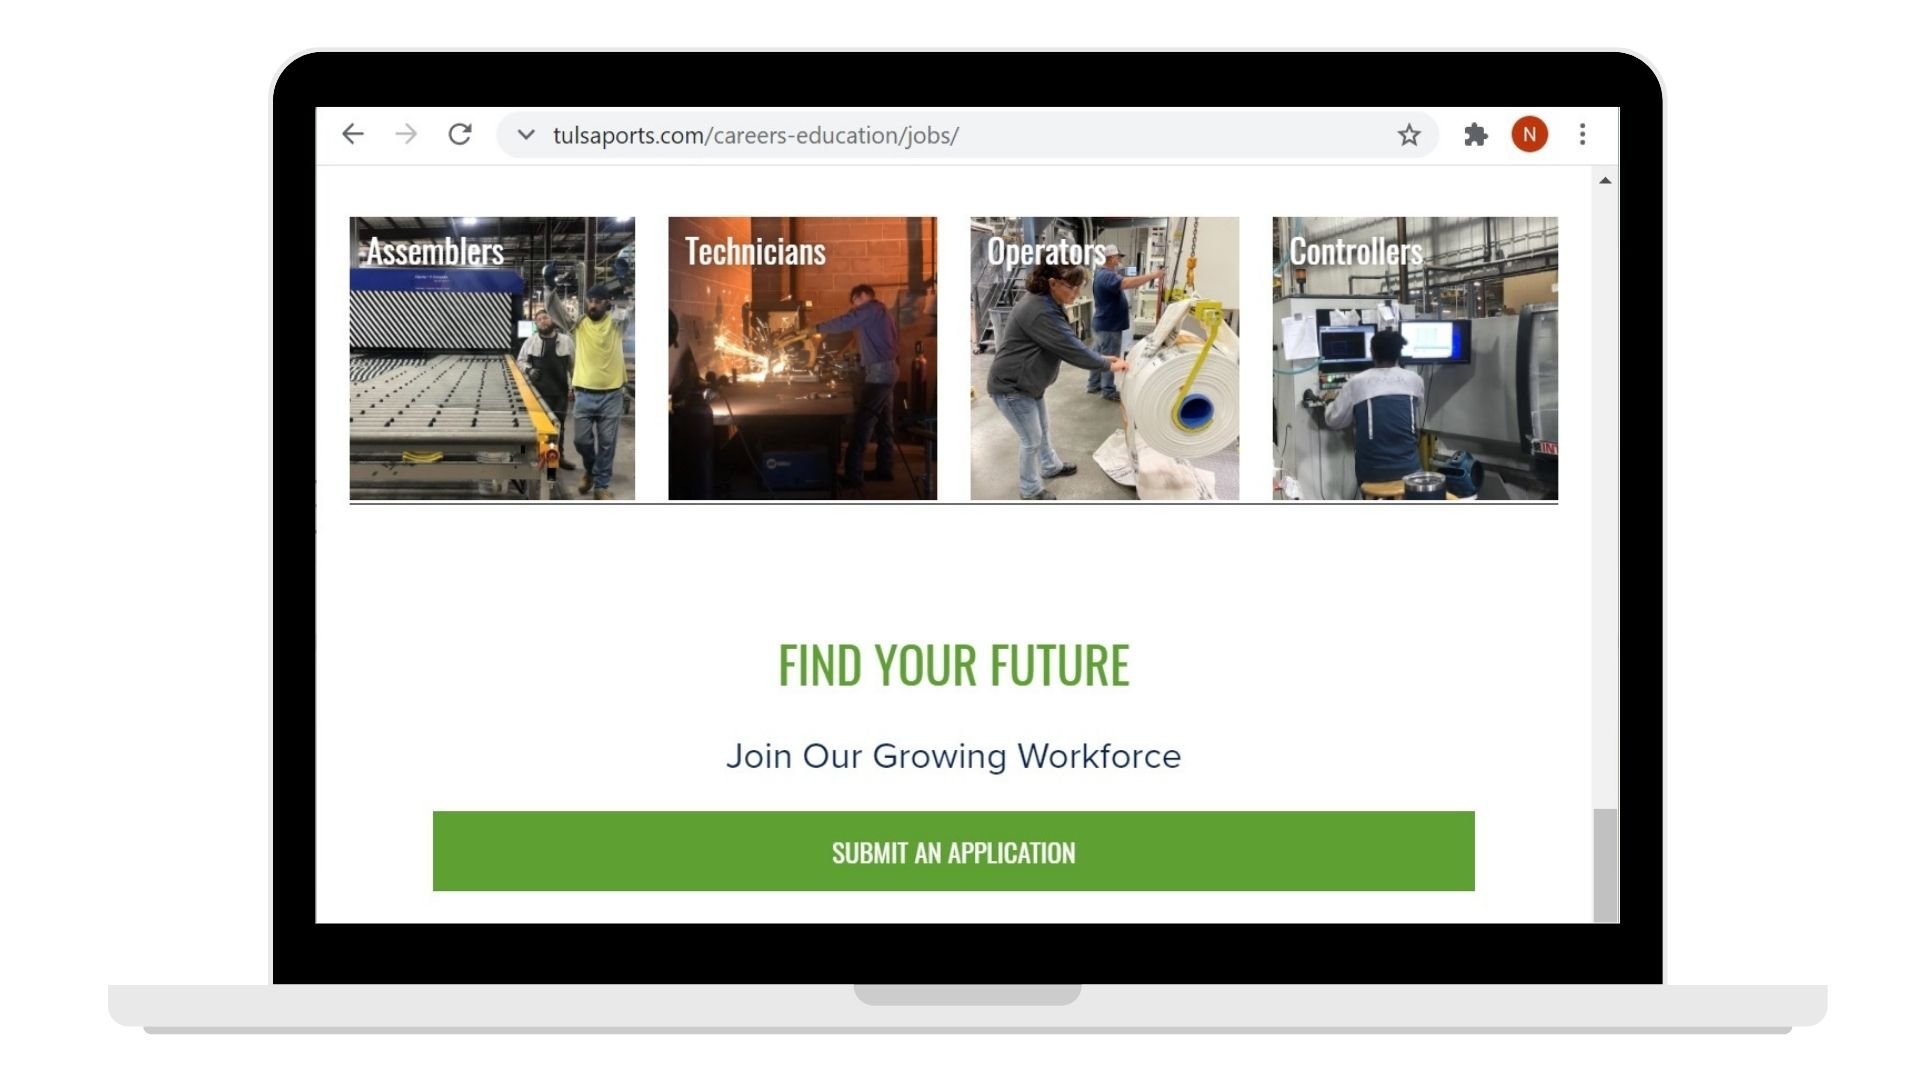Select the Technicians title text
1920x1080 pixels.
coord(755,251)
